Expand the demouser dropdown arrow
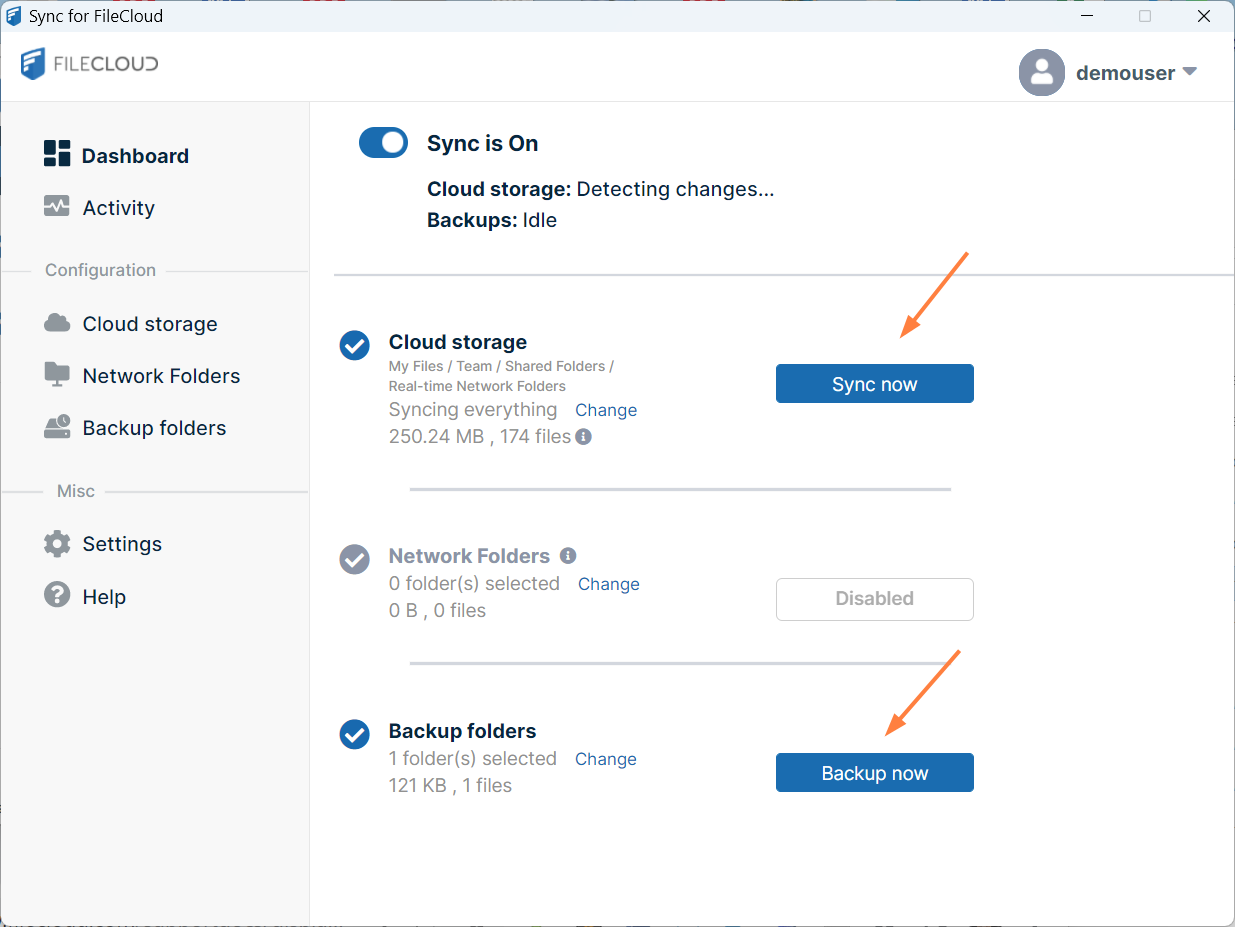 1189,72
